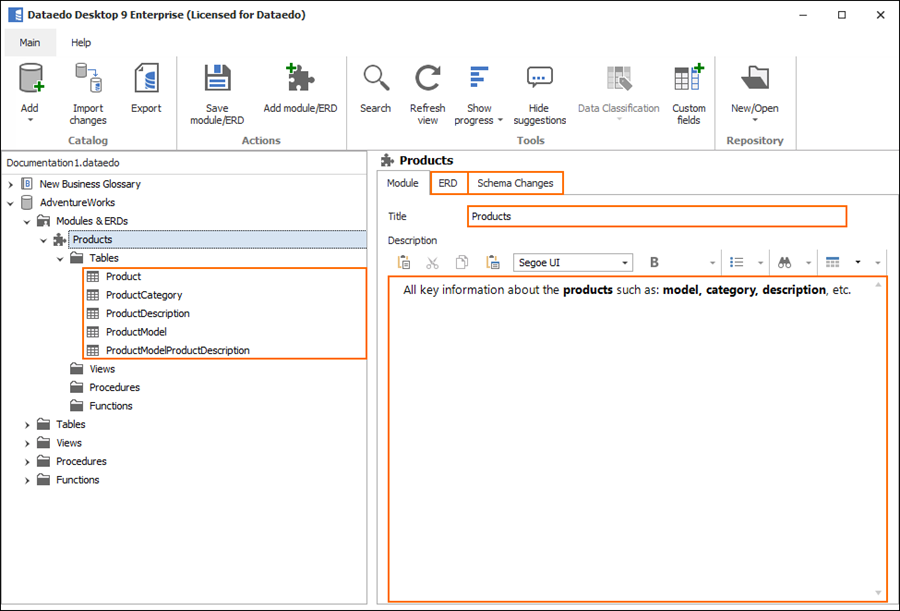Screen dimensions: 900x611
Task: Hide suggestions using the ribbon button
Action: click(x=539, y=81)
